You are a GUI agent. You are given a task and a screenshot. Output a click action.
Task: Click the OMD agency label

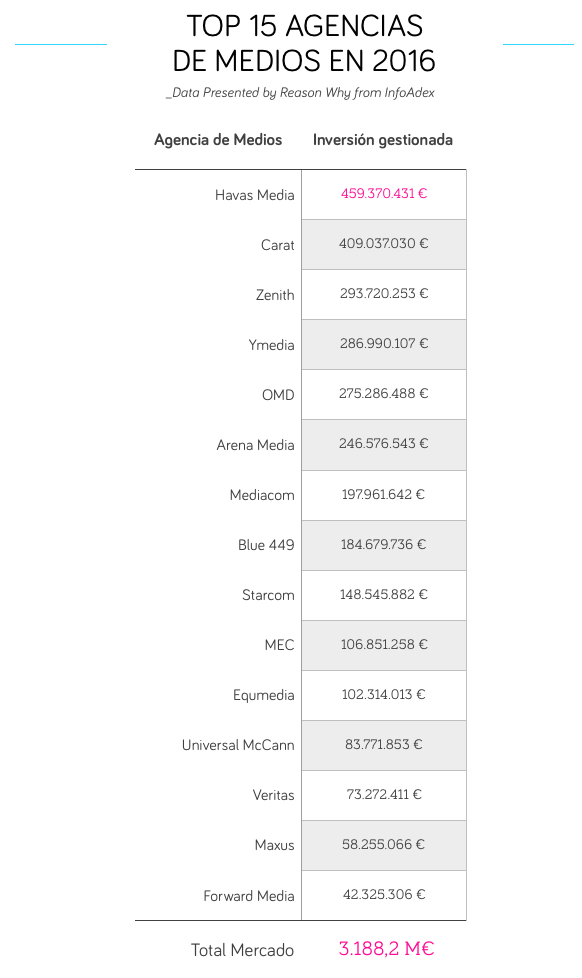(278, 395)
